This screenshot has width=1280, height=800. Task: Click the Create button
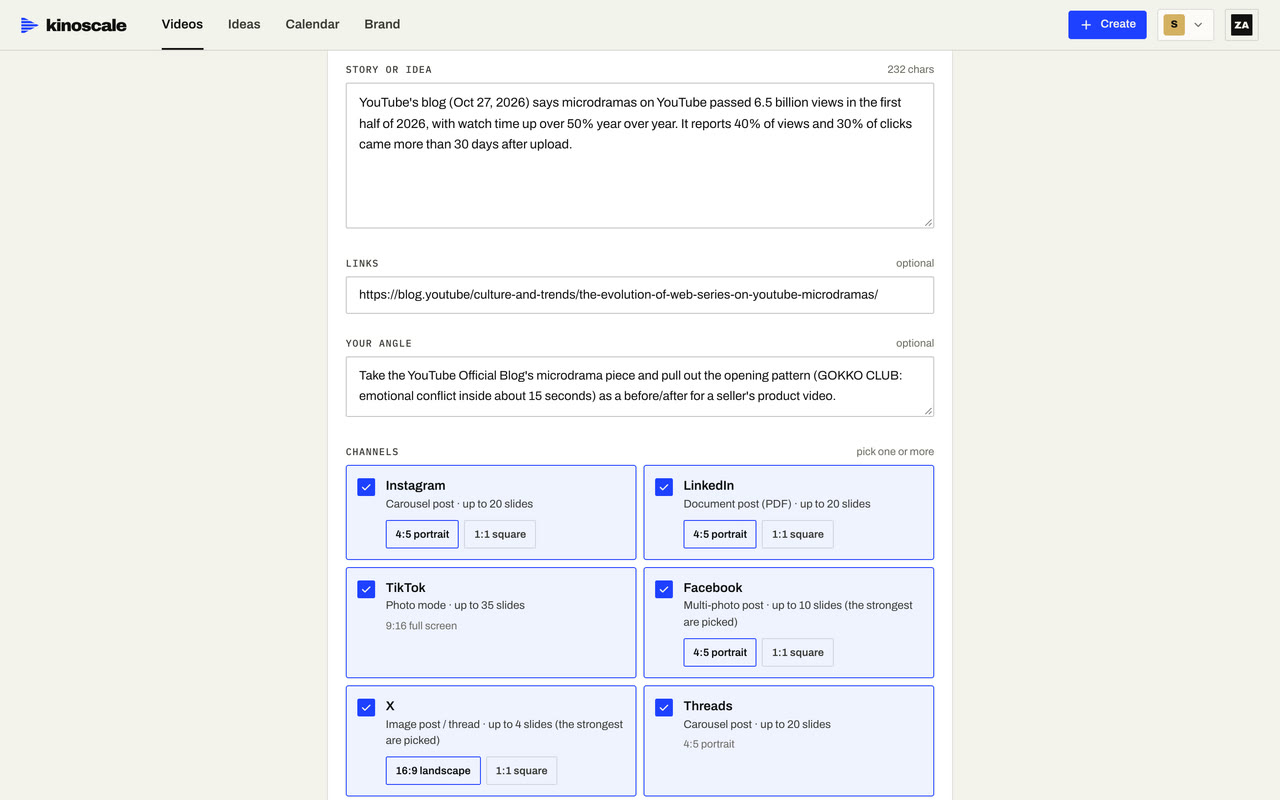(x=1107, y=25)
